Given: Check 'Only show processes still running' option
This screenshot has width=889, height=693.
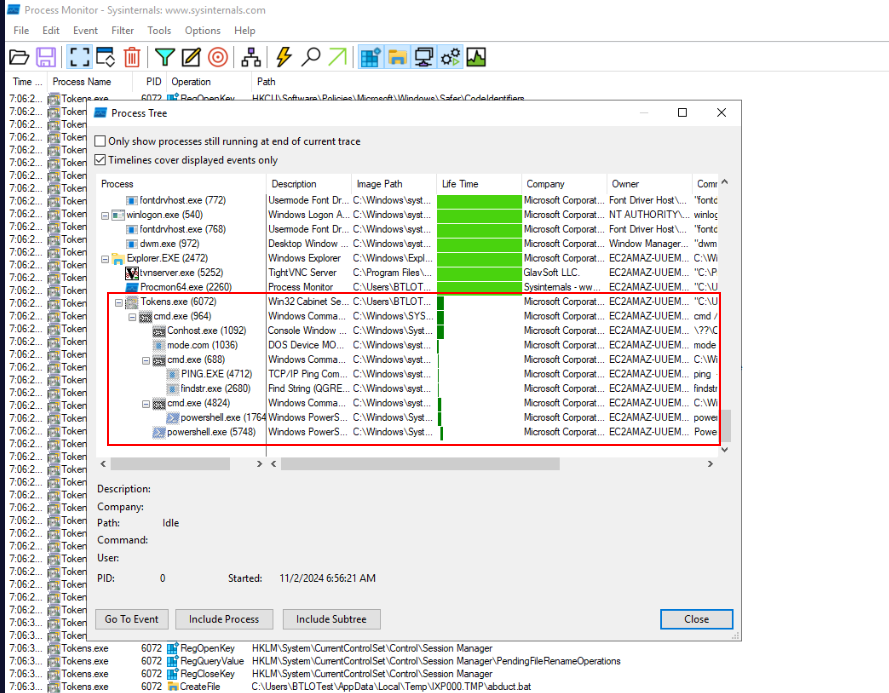Looking at the screenshot, I should (x=100, y=141).
